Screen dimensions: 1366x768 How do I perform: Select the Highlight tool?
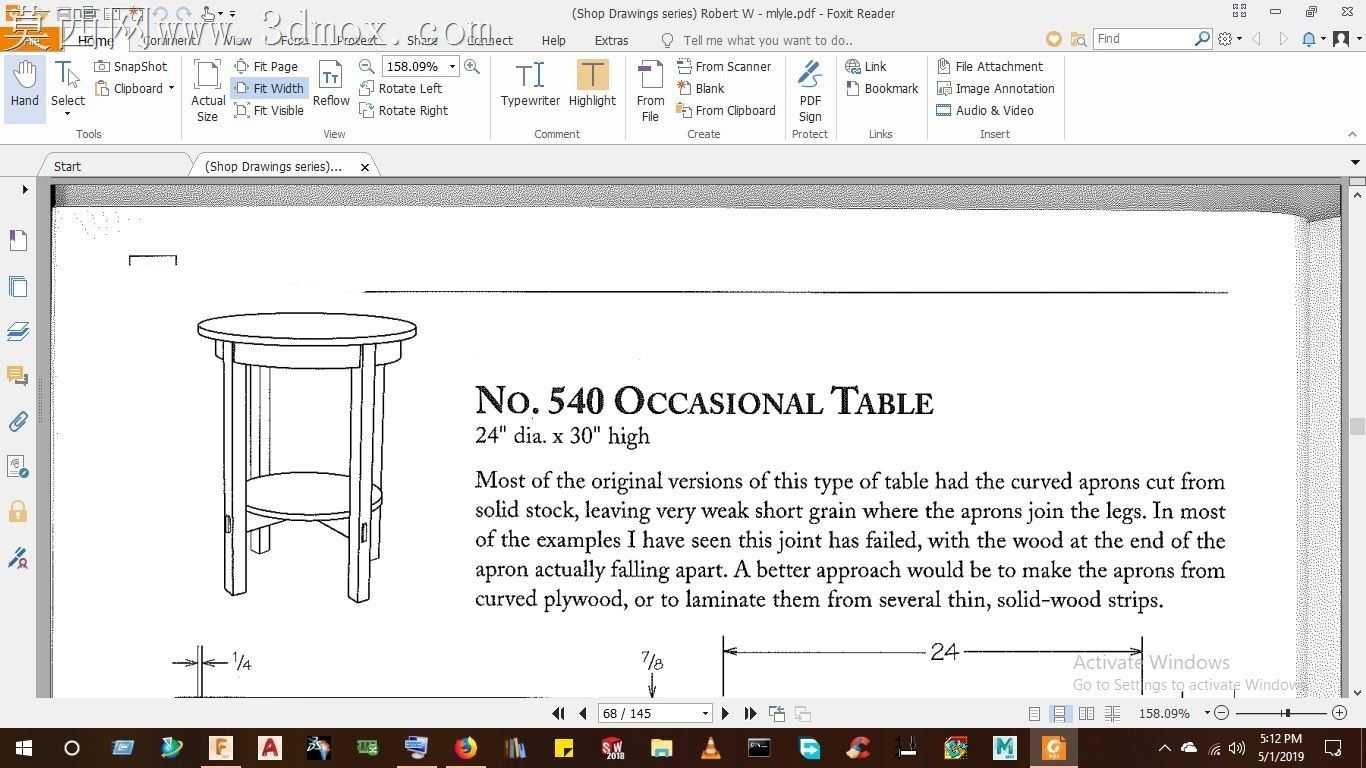click(592, 84)
